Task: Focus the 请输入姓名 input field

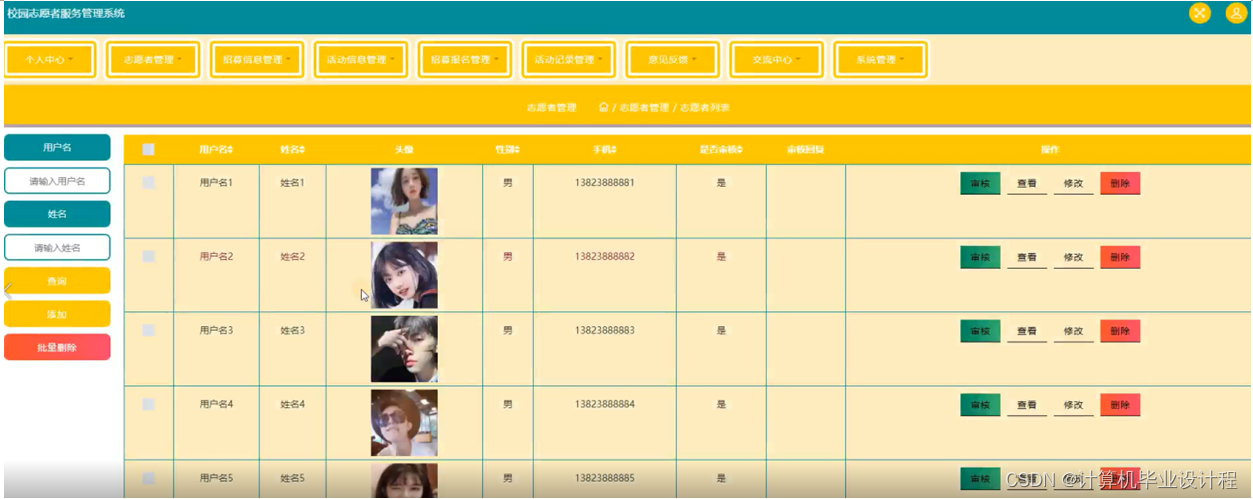Action: [57, 247]
